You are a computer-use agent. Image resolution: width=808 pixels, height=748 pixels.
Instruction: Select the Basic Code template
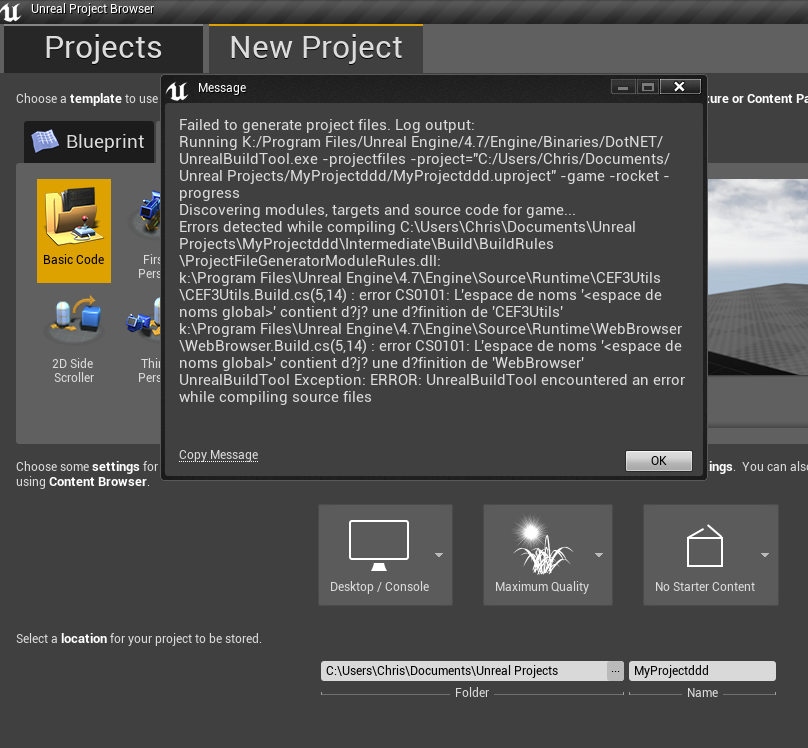(74, 231)
